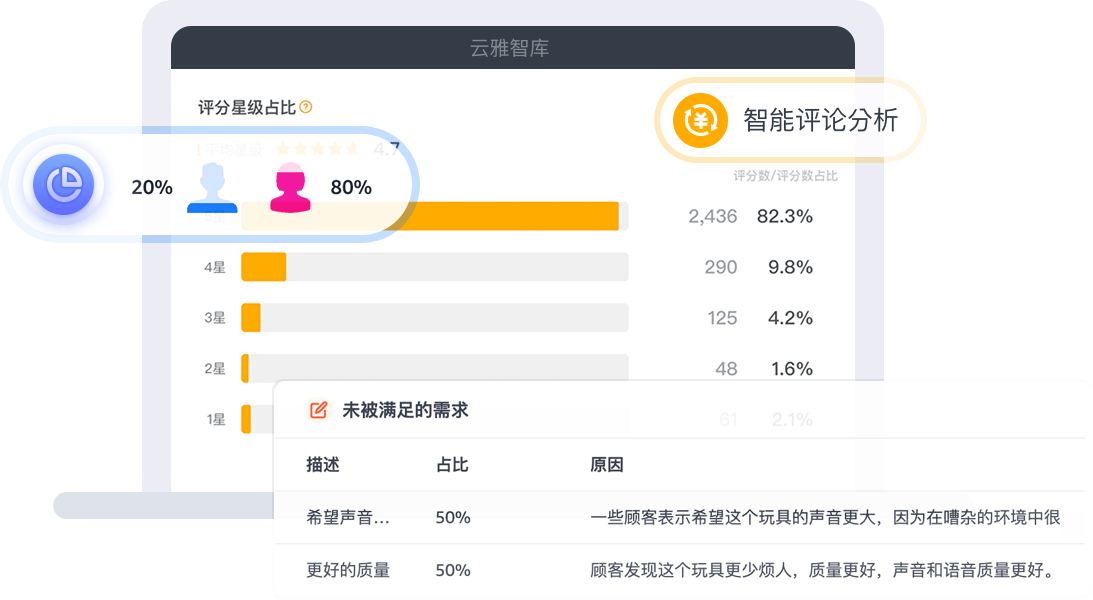Click the blue male user icon
Image resolution: width=1093 pixels, height=600 pixels.
[212, 187]
